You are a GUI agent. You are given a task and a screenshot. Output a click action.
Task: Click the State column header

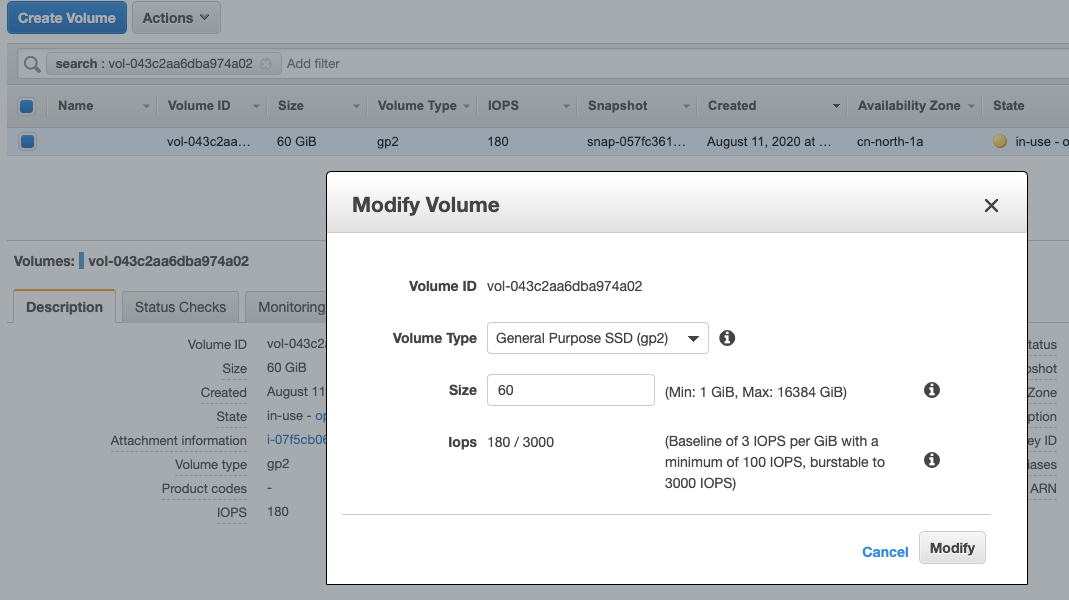1008,106
